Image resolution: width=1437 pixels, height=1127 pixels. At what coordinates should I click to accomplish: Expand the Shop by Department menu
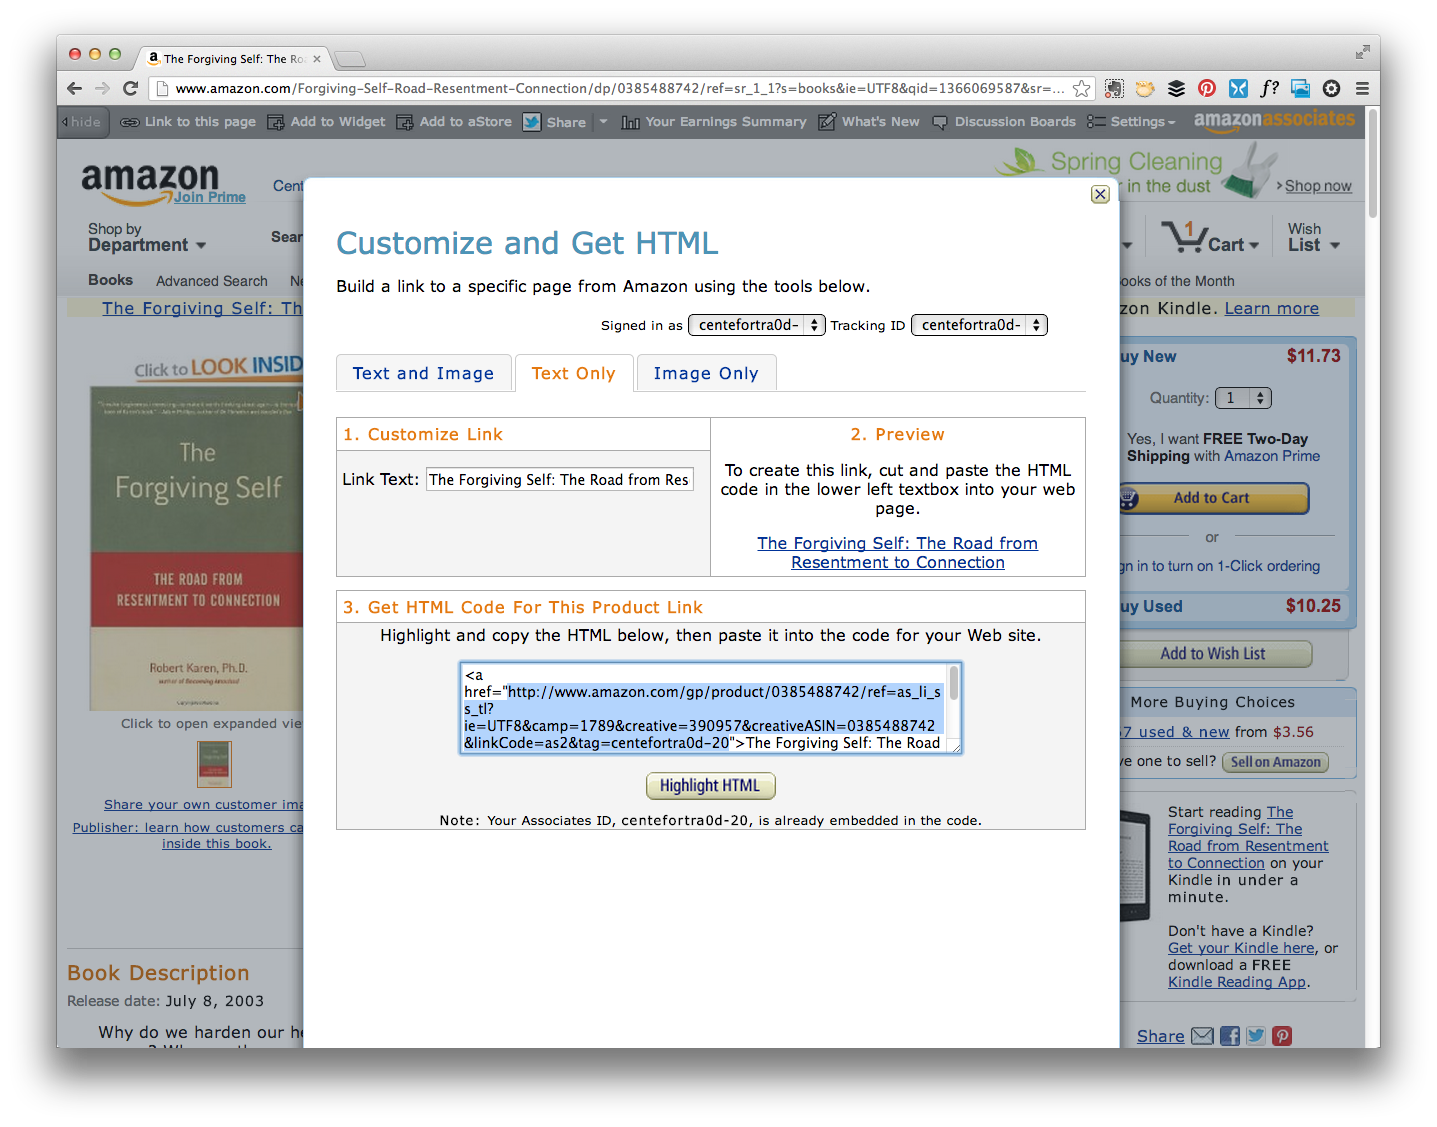click(x=146, y=237)
